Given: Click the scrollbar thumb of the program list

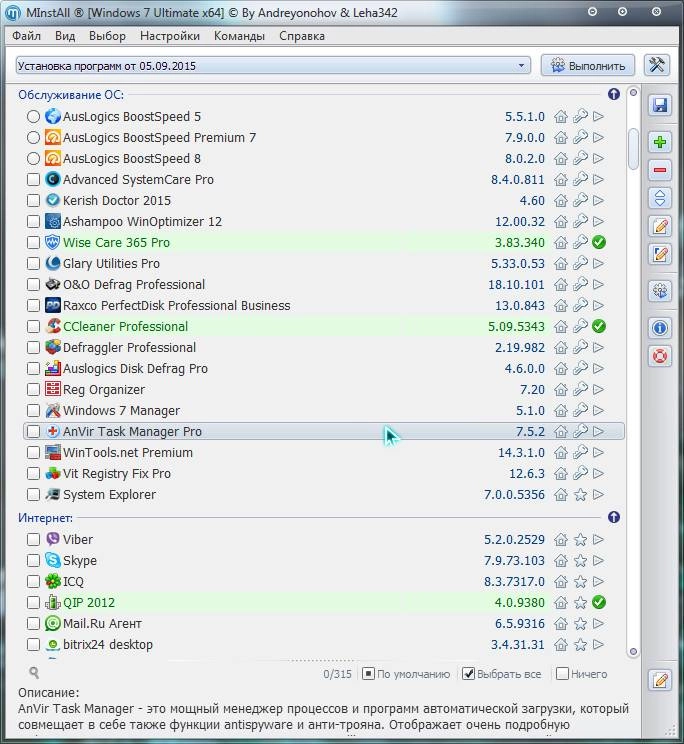Looking at the screenshot, I should click(633, 149).
